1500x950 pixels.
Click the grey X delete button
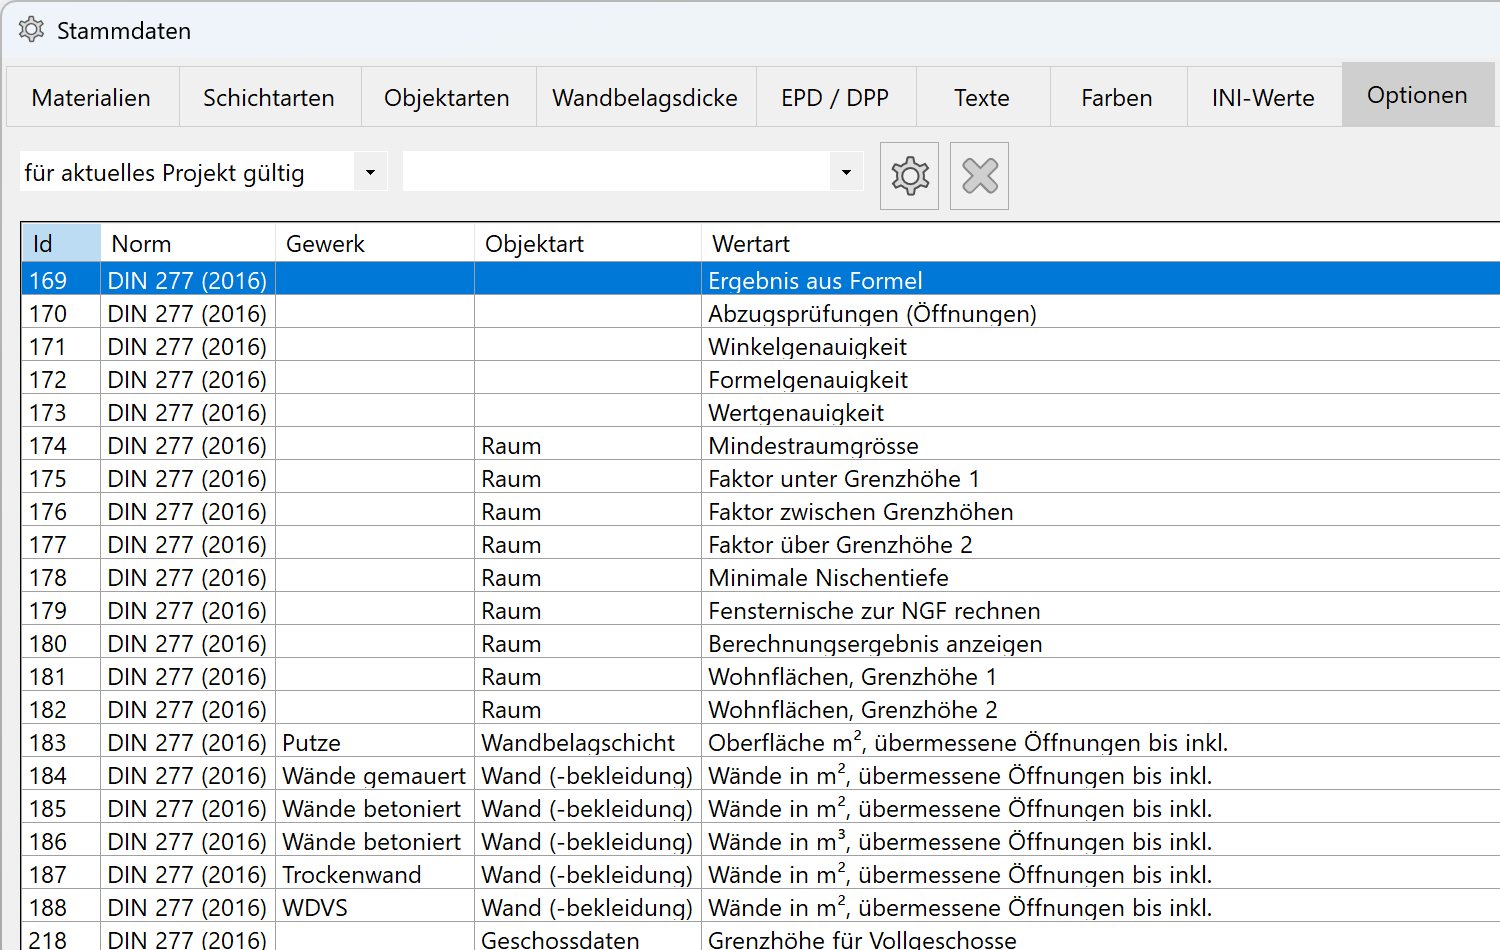979,176
